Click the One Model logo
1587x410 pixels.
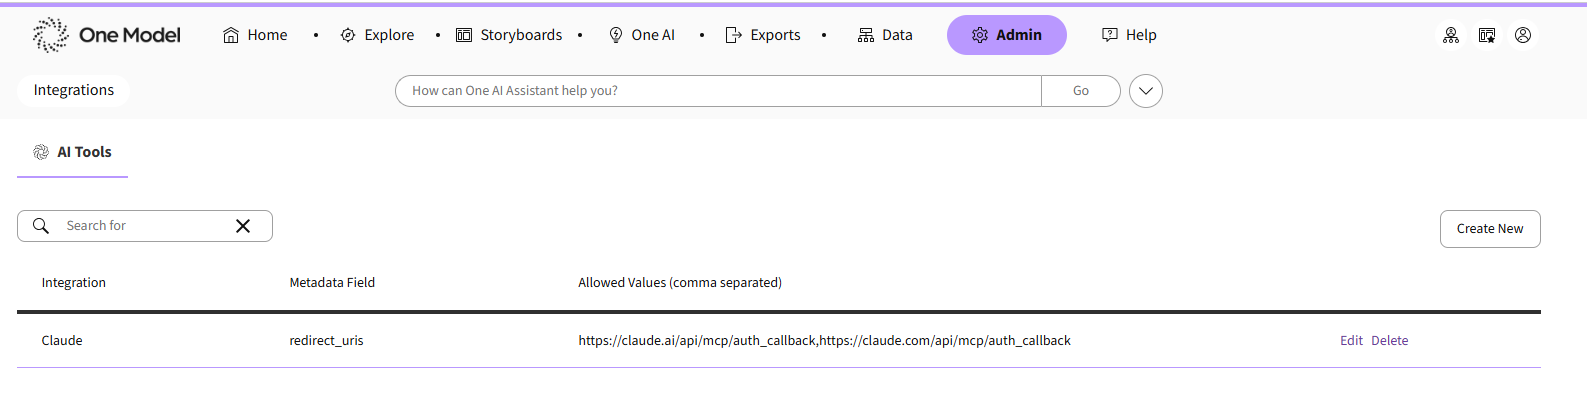pos(106,35)
